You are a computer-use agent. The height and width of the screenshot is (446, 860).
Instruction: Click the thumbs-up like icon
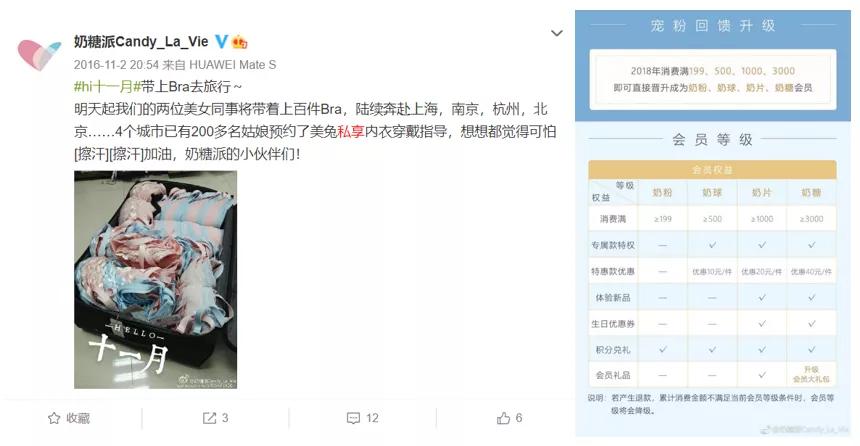click(x=503, y=418)
